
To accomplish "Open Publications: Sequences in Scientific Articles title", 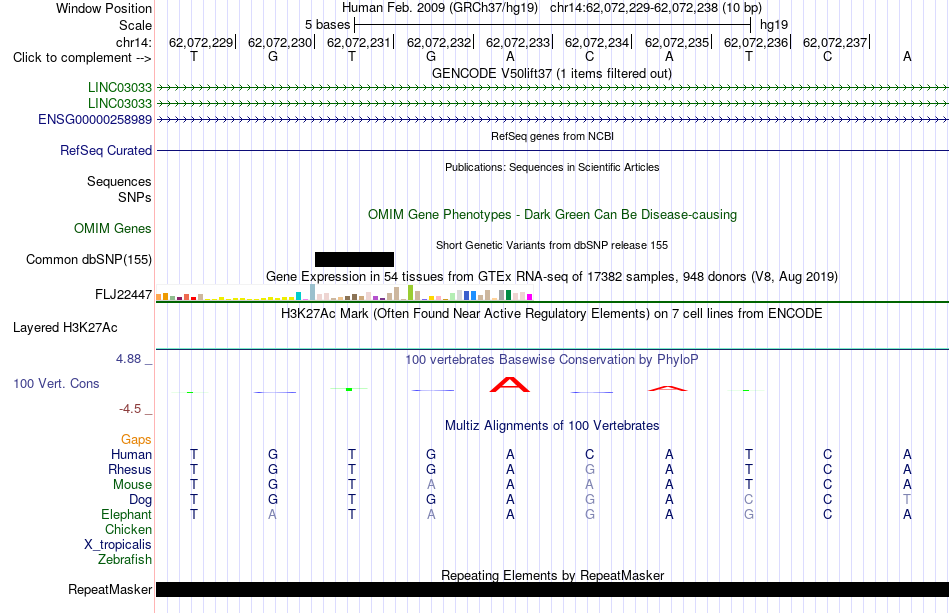I will point(552,167).
